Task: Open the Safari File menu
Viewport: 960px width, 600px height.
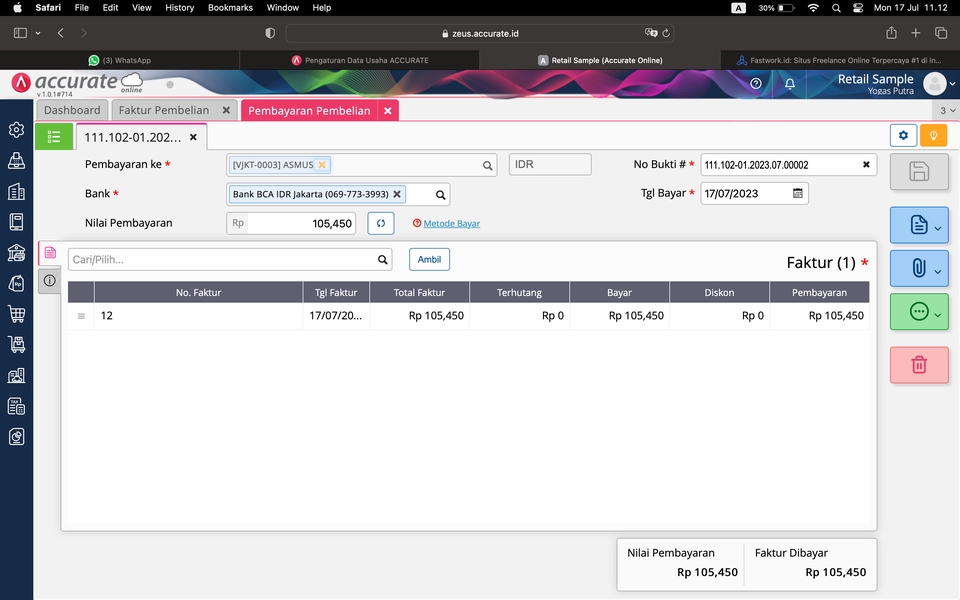Action: (x=81, y=7)
